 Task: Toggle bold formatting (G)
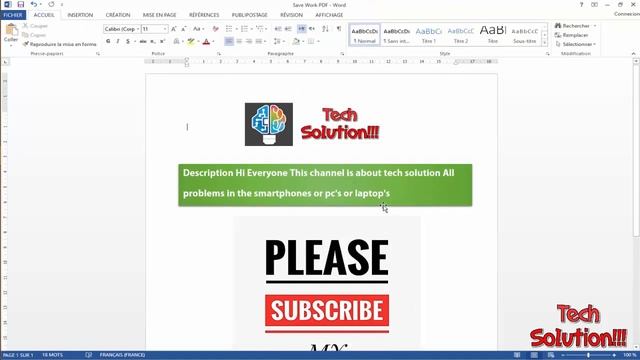tap(108, 41)
